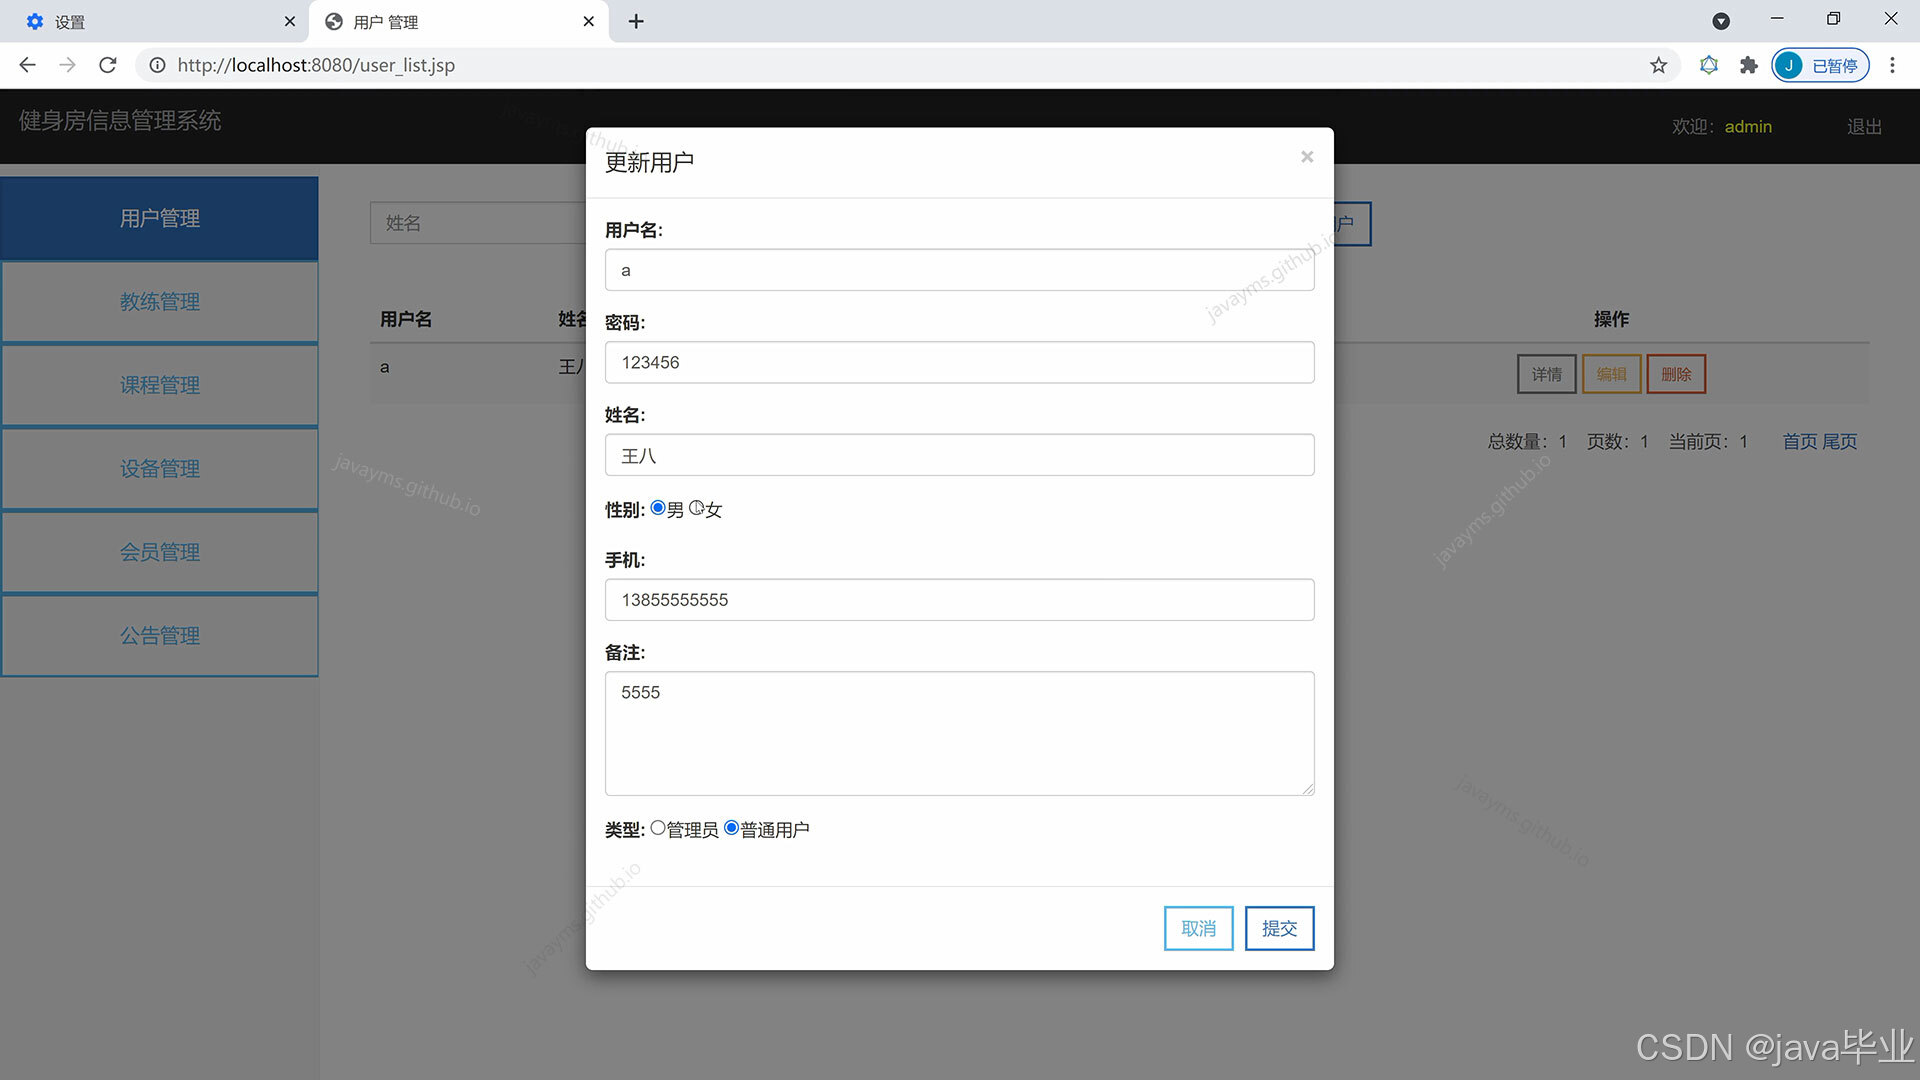Select the 女 gender radio button
This screenshot has width=1920, height=1080.
tap(696, 508)
